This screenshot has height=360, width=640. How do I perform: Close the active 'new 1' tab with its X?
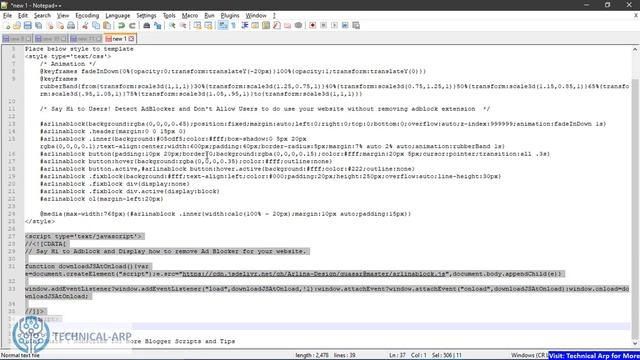[x=131, y=39]
